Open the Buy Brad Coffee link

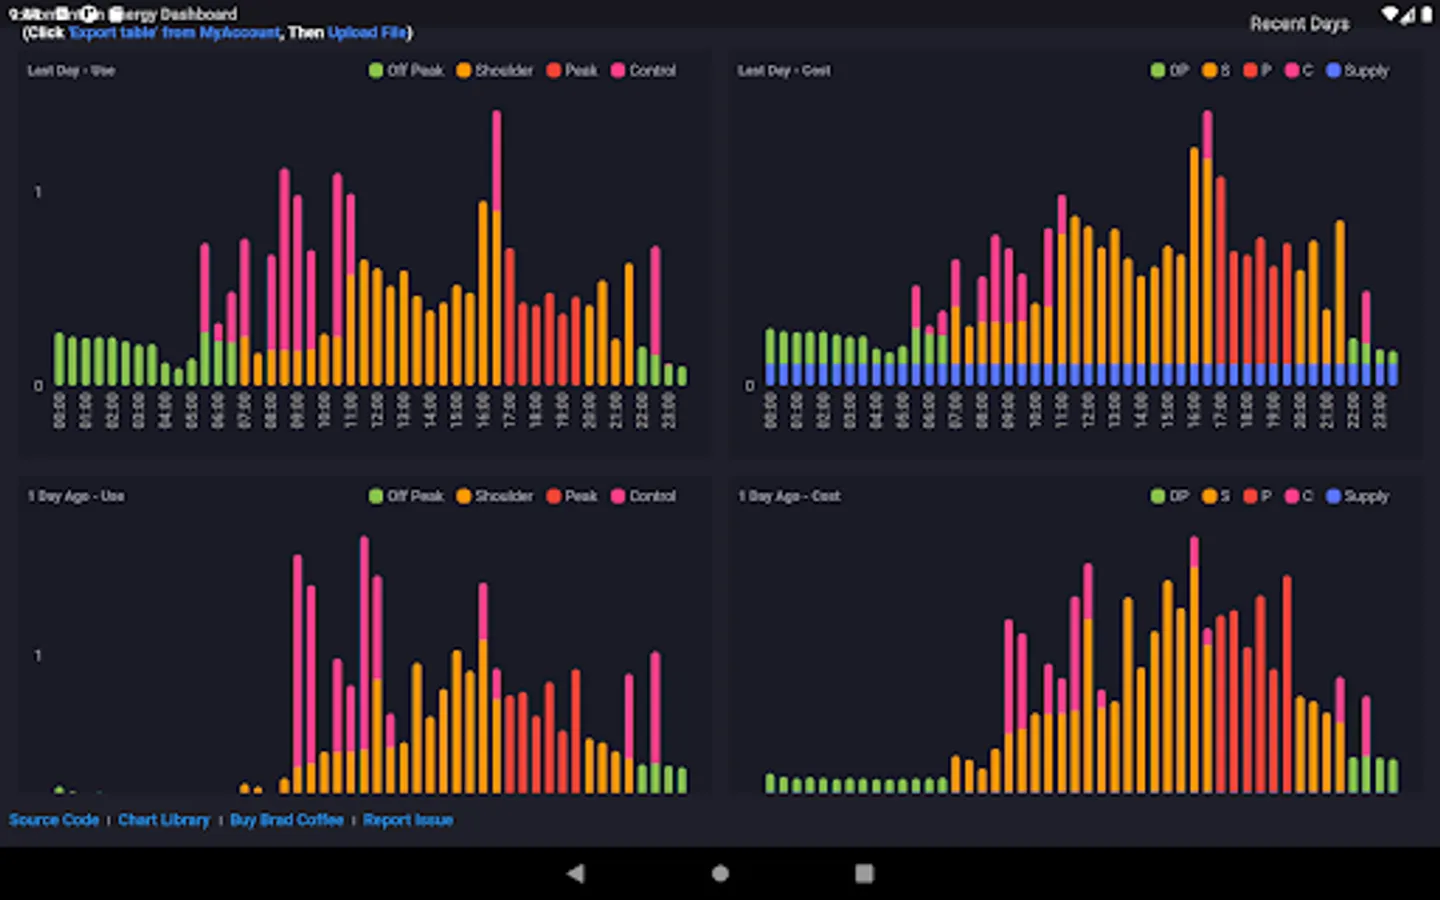point(287,820)
